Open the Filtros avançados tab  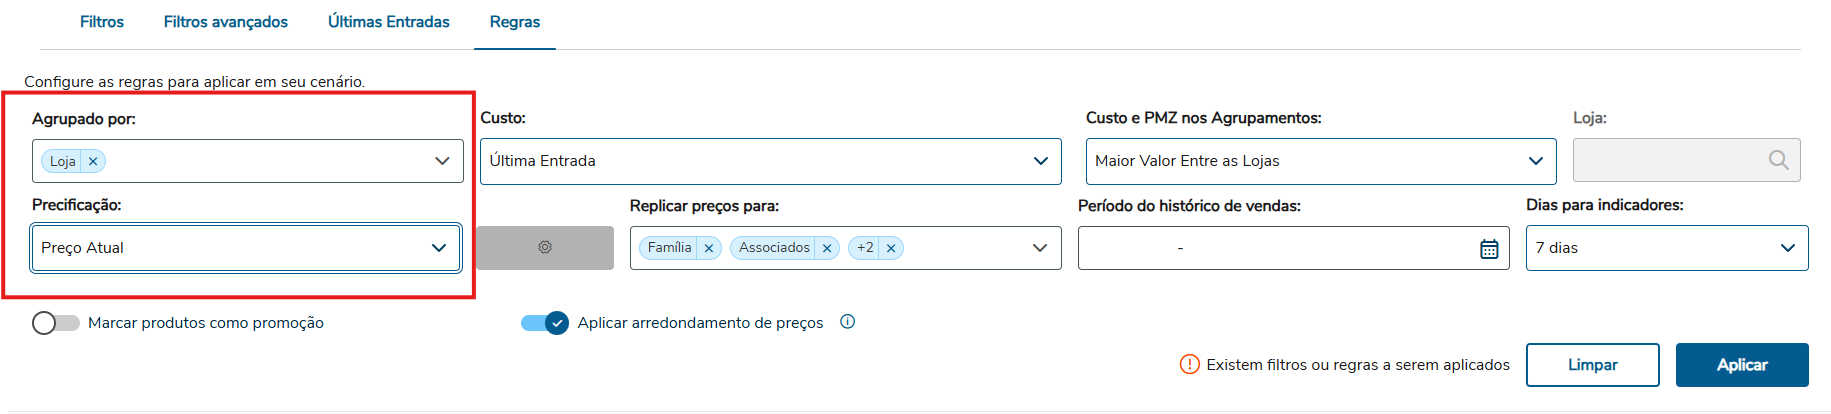pyautogui.click(x=226, y=22)
